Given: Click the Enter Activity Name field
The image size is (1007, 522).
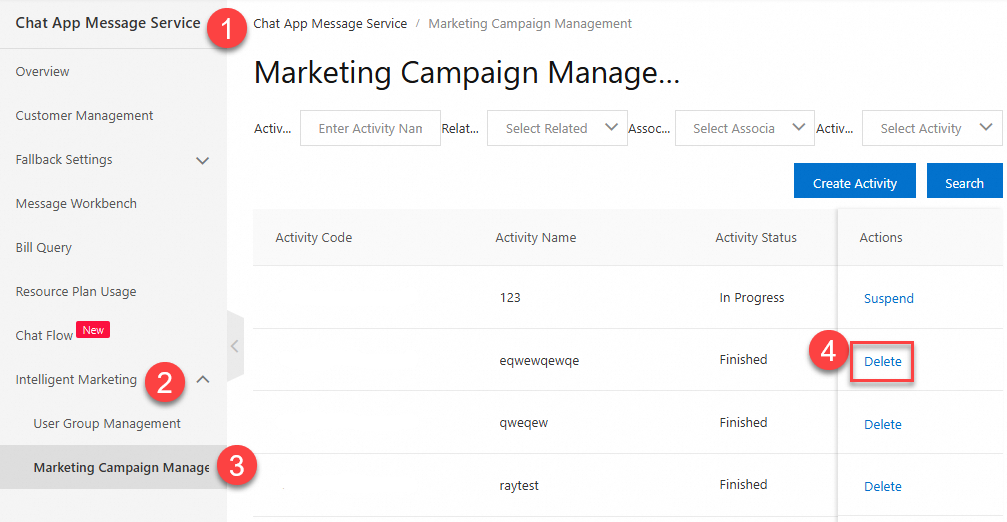Looking at the screenshot, I should point(370,128).
